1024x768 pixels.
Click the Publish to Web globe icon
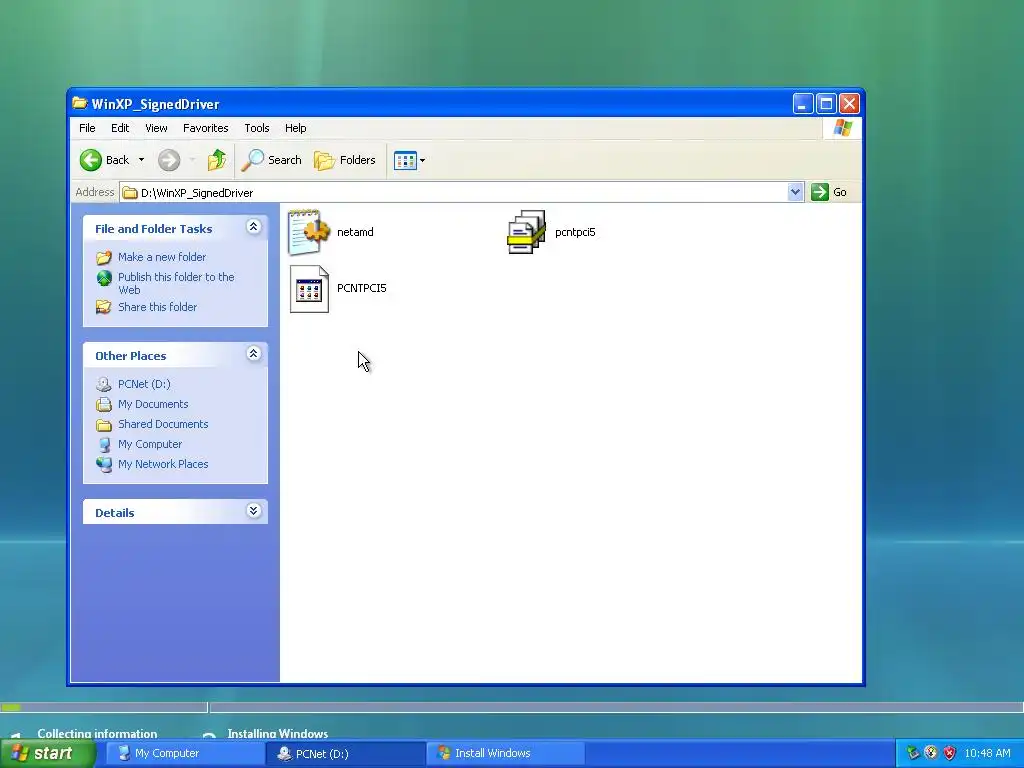(x=104, y=278)
